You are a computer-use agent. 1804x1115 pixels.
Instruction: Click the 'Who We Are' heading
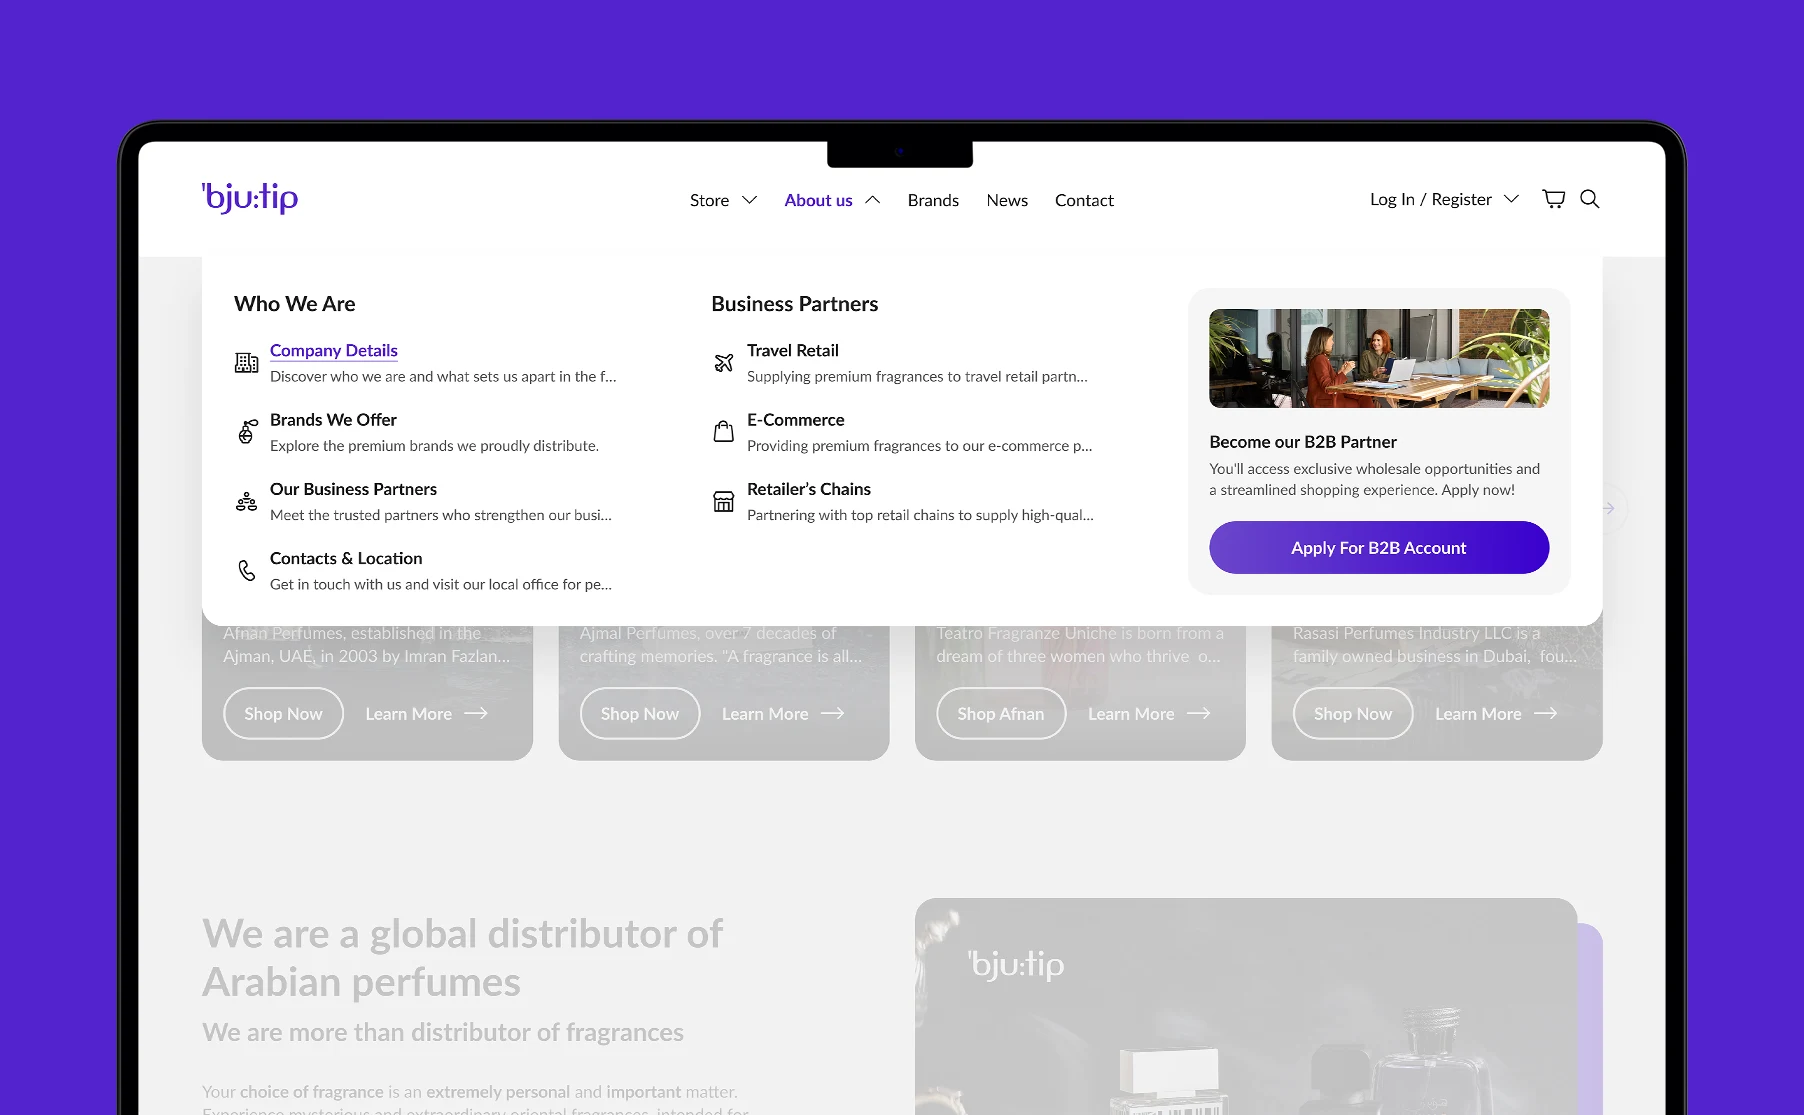click(x=295, y=303)
